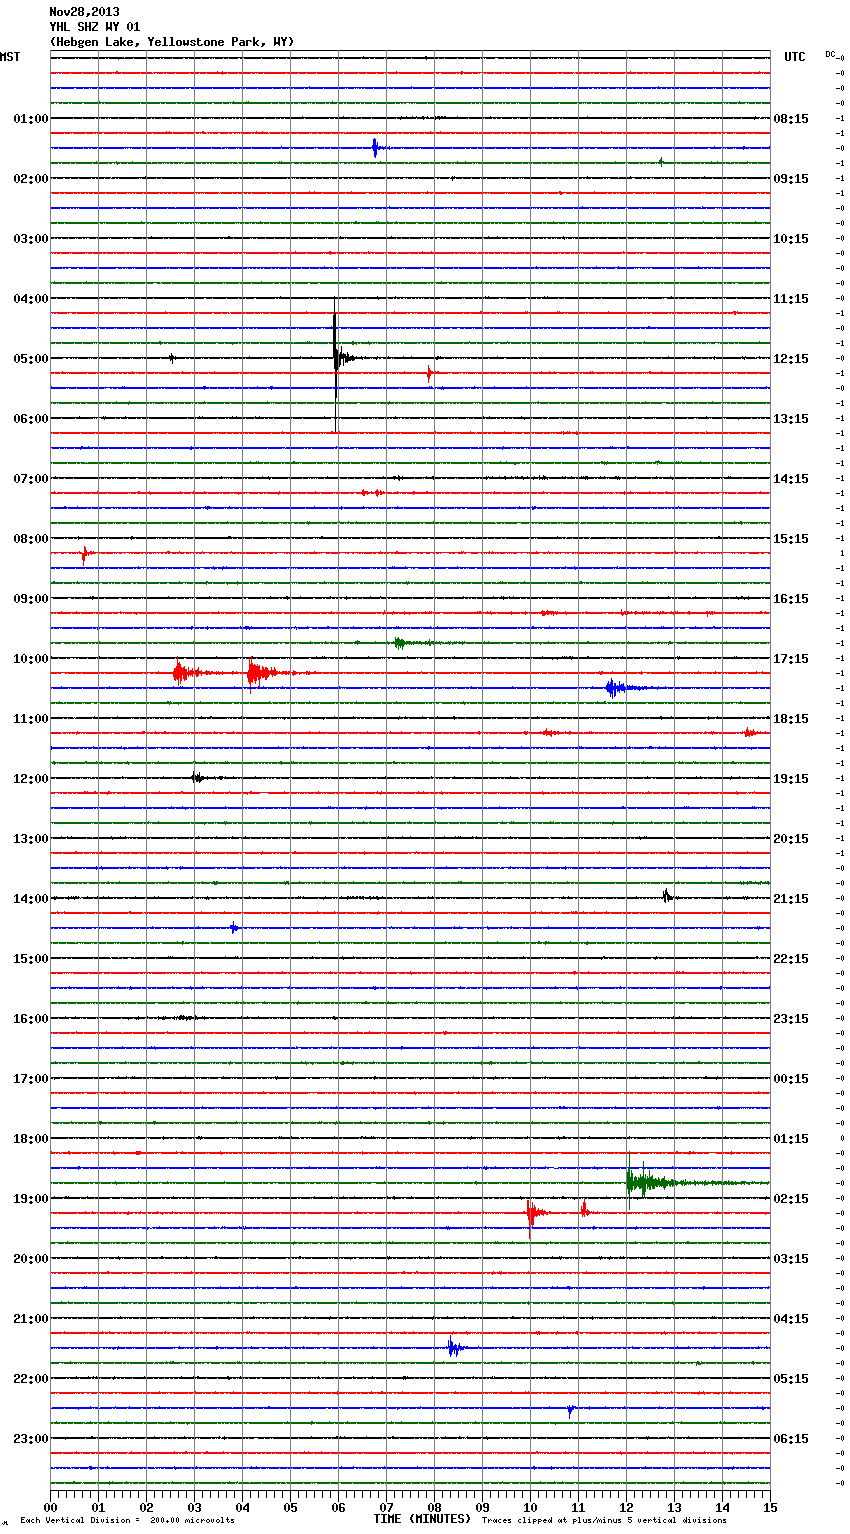Click "(Hebgen Lake, Yellowstone Park, WY)" title

coord(172,42)
